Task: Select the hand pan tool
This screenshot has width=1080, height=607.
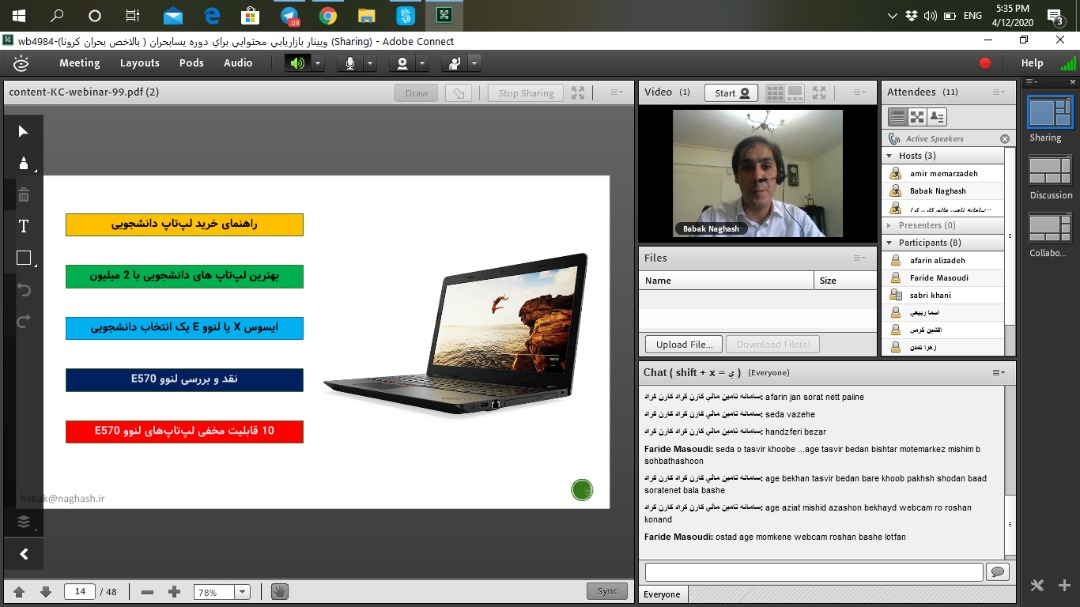Action: click(x=280, y=591)
